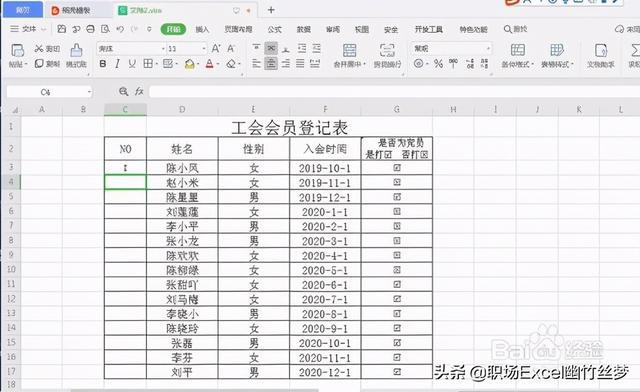Click the decrease decimal places icon

coord(484,63)
